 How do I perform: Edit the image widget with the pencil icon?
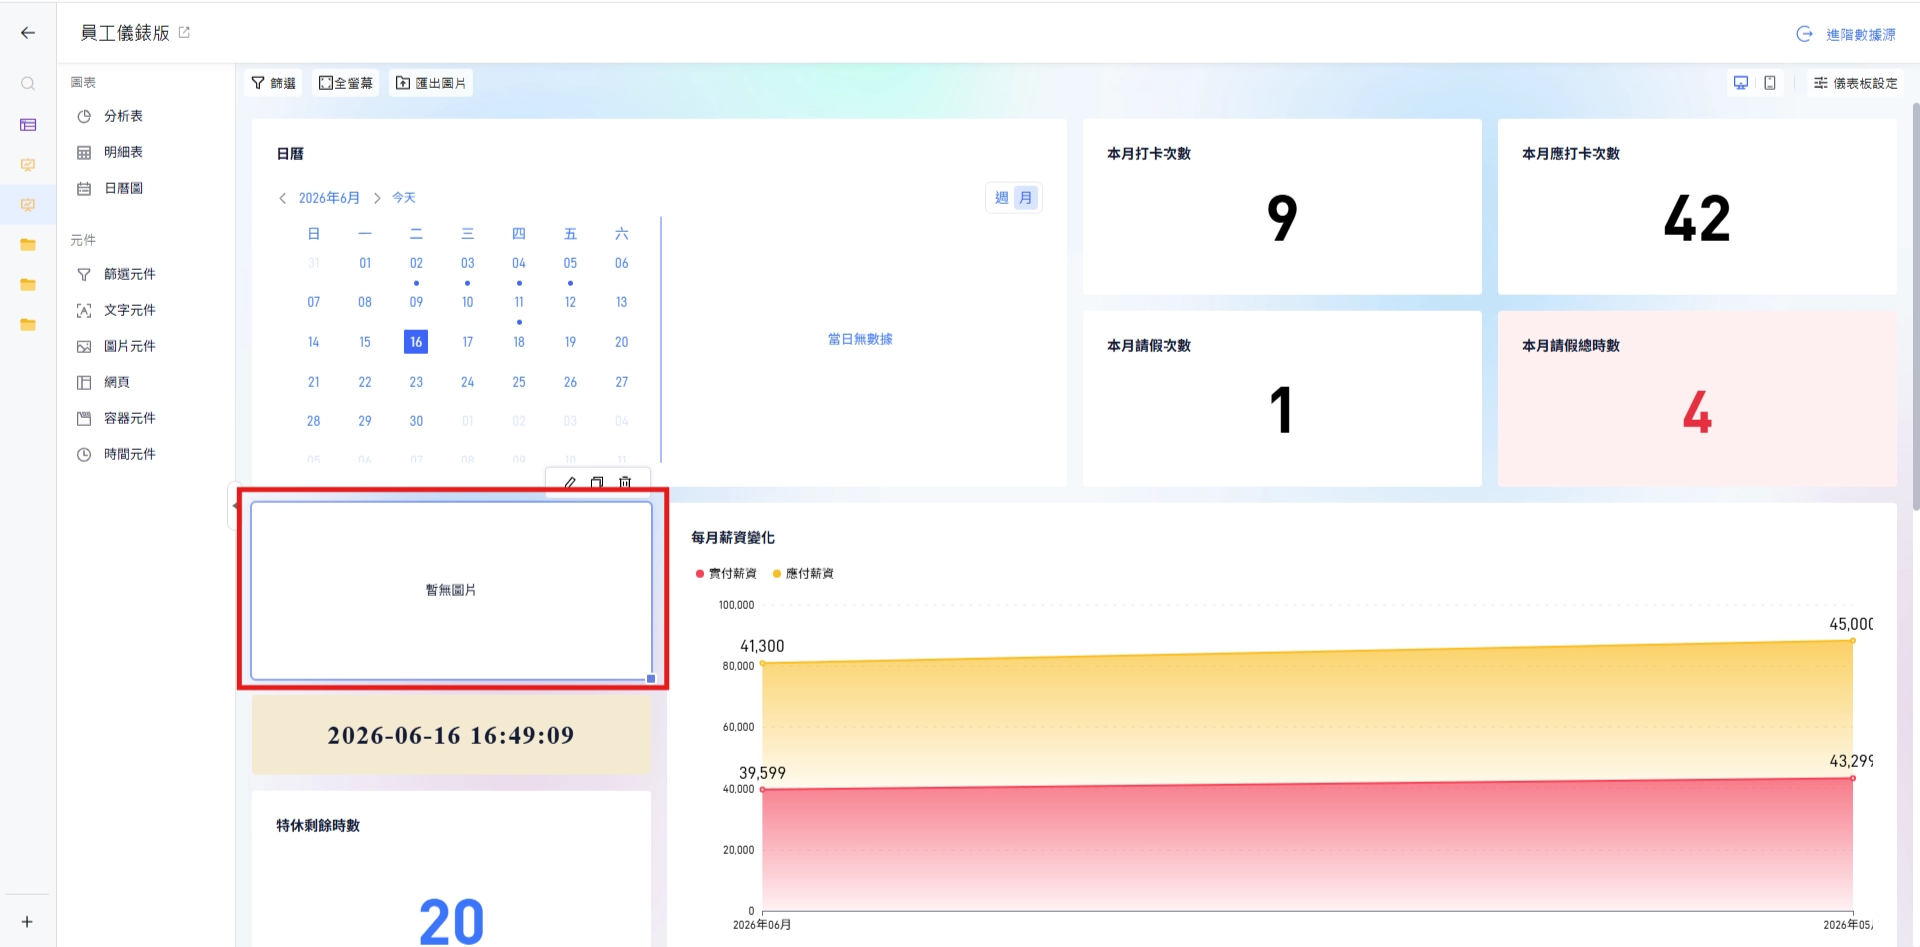pyautogui.click(x=570, y=482)
